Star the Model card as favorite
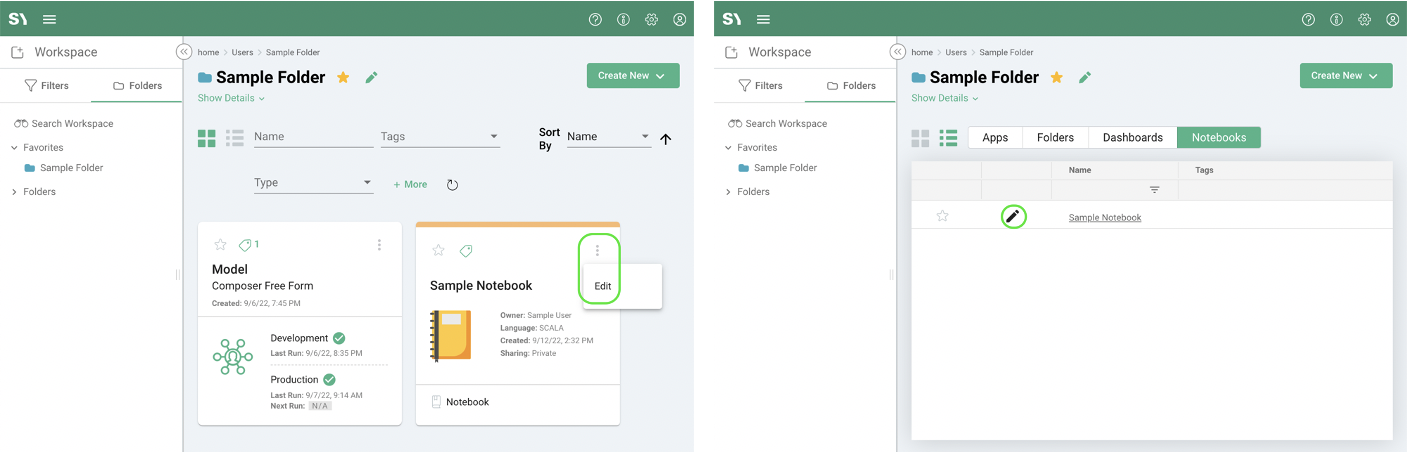Screen dimensions: 1408x452 pos(220,245)
